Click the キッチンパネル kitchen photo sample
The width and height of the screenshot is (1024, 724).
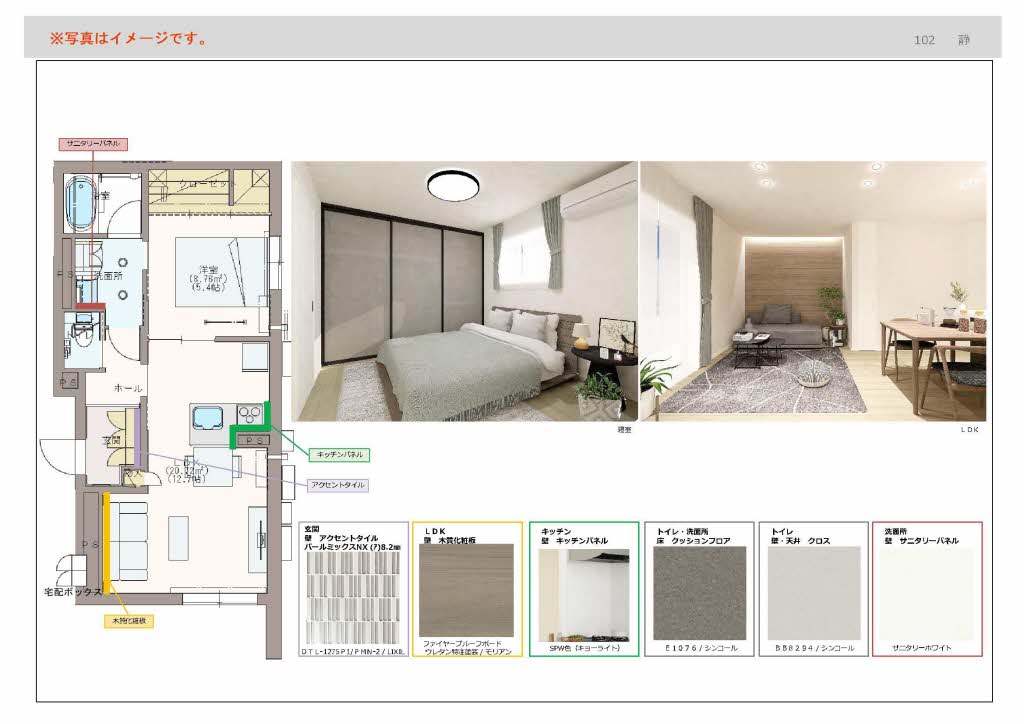point(583,594)
